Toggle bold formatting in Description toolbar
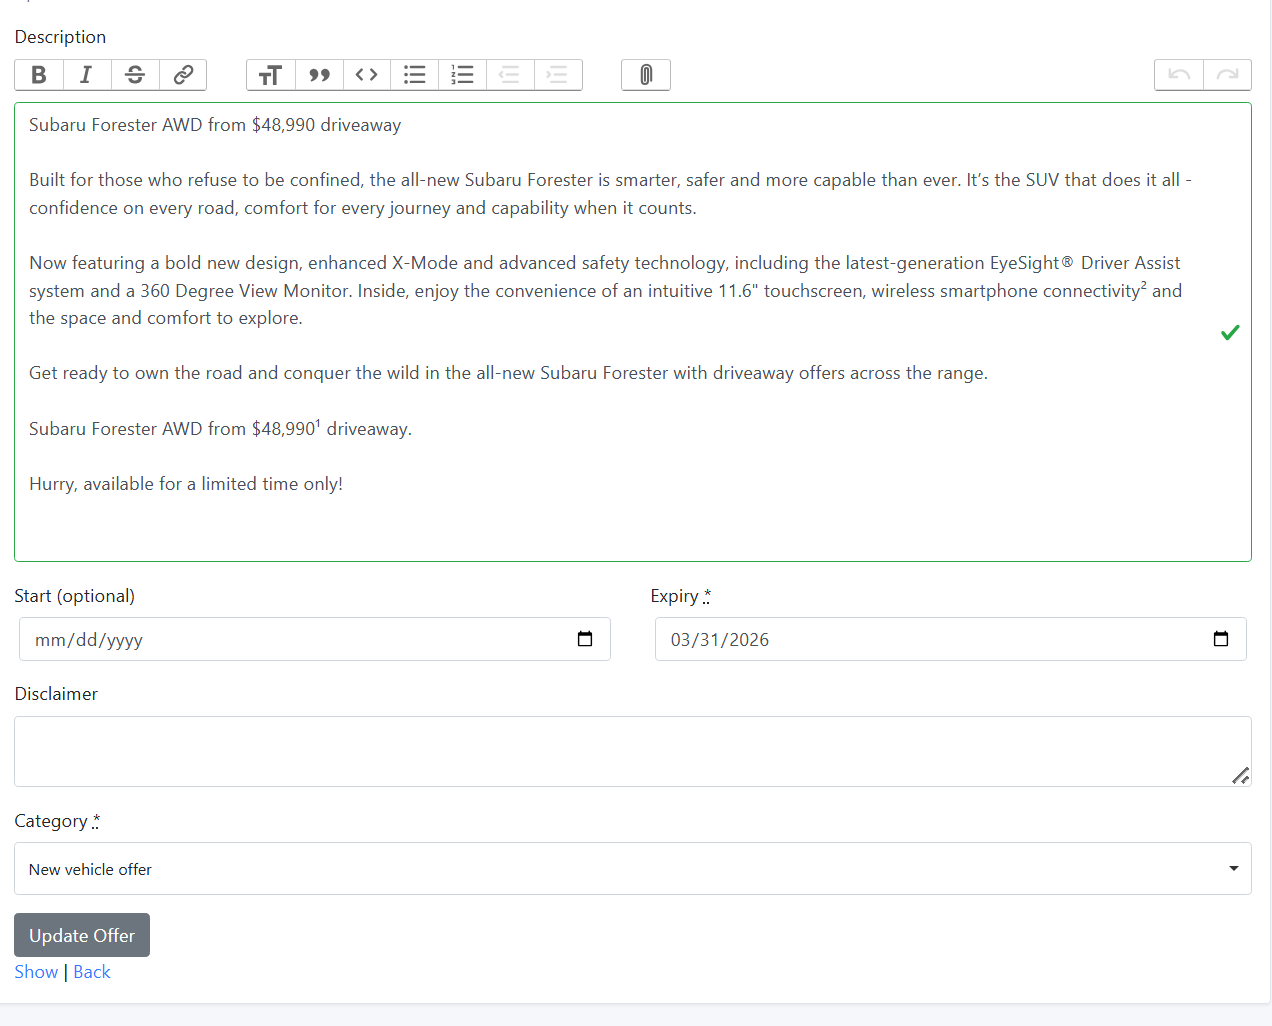The image size is (1272, 1026). (x=39, y=75)
